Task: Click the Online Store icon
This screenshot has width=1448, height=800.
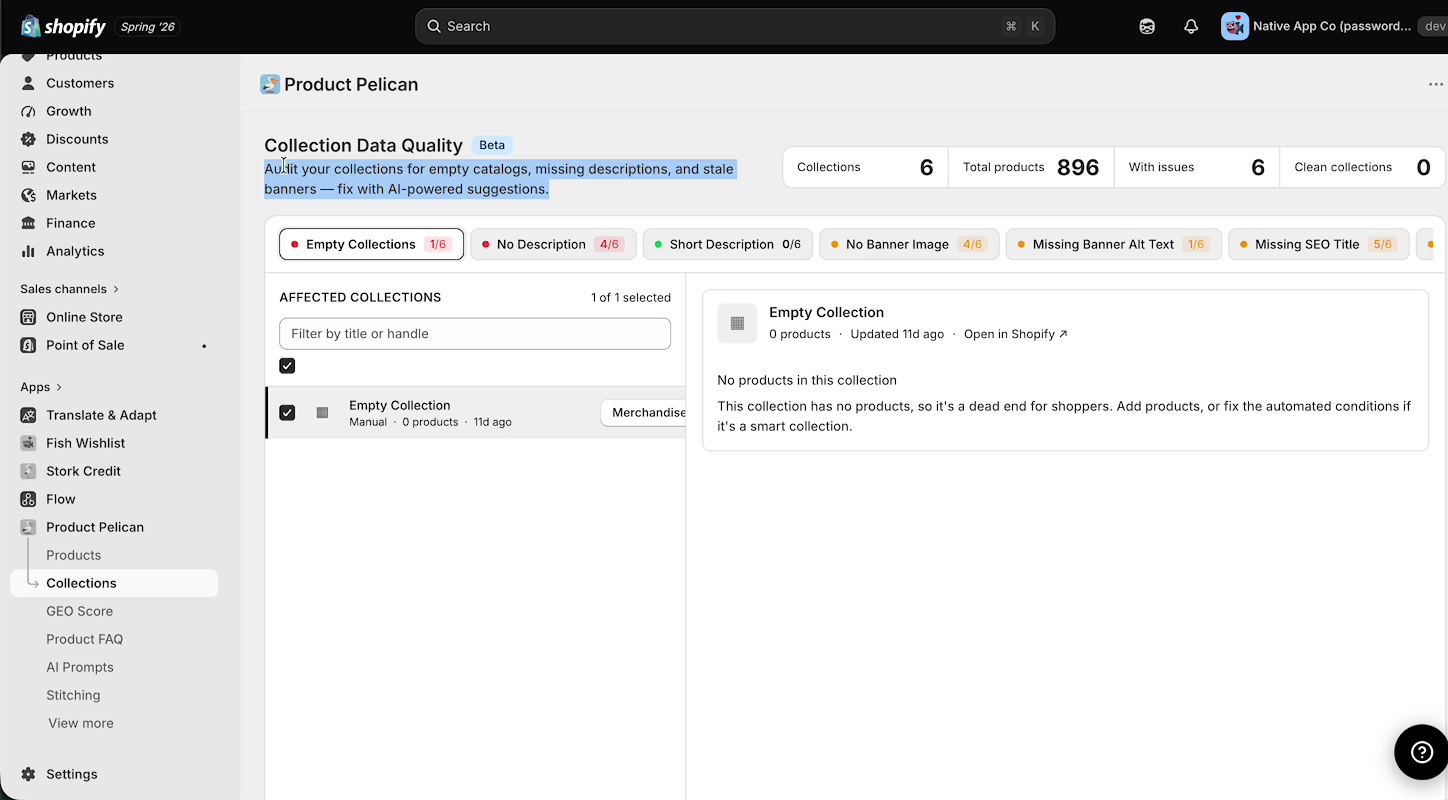Action: point(28,317)
